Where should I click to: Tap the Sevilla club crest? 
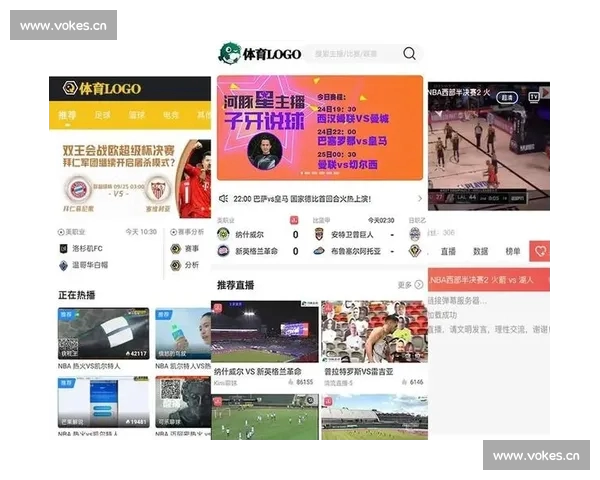pyautogui.click(x=157, y=190)
